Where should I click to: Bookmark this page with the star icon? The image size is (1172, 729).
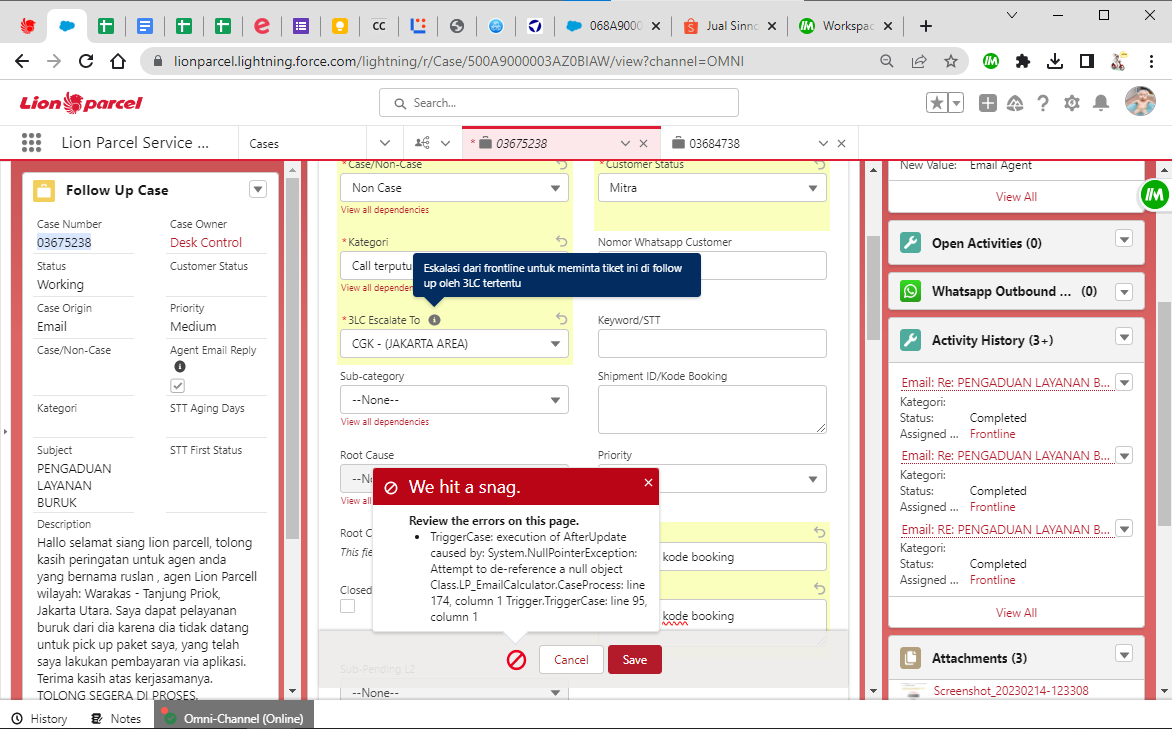click(x=951, y=61)
